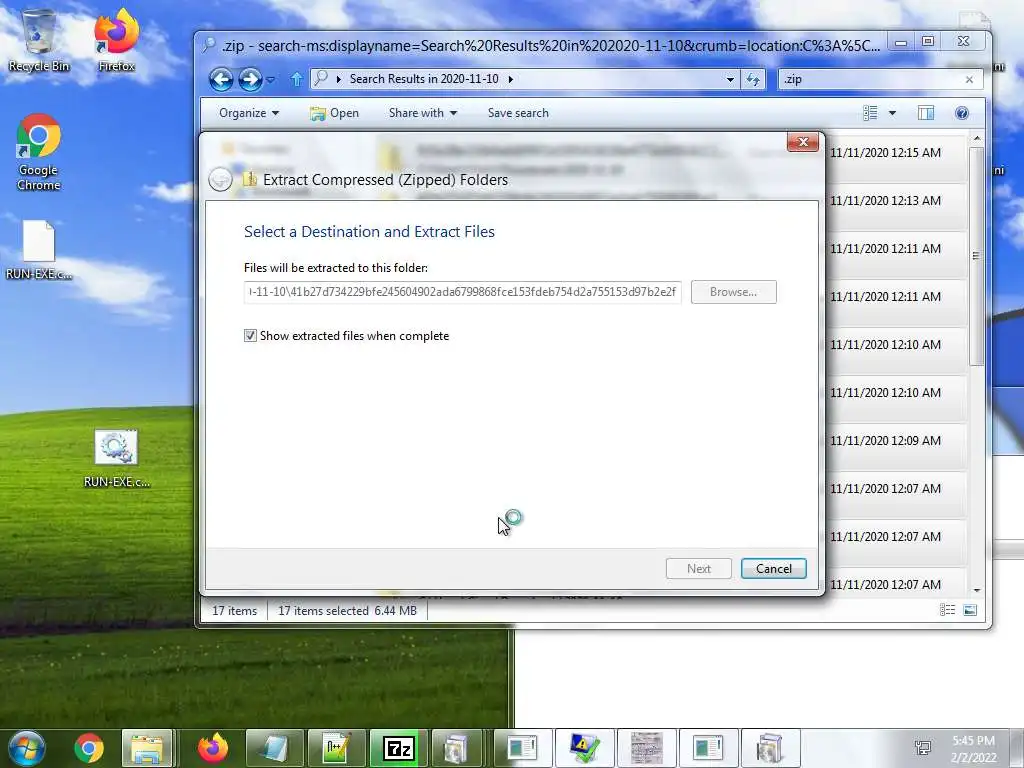Launch Firefox from the desktop shortcut
The height and width of the screenshot is (768, 1024).
click(116, 40)
